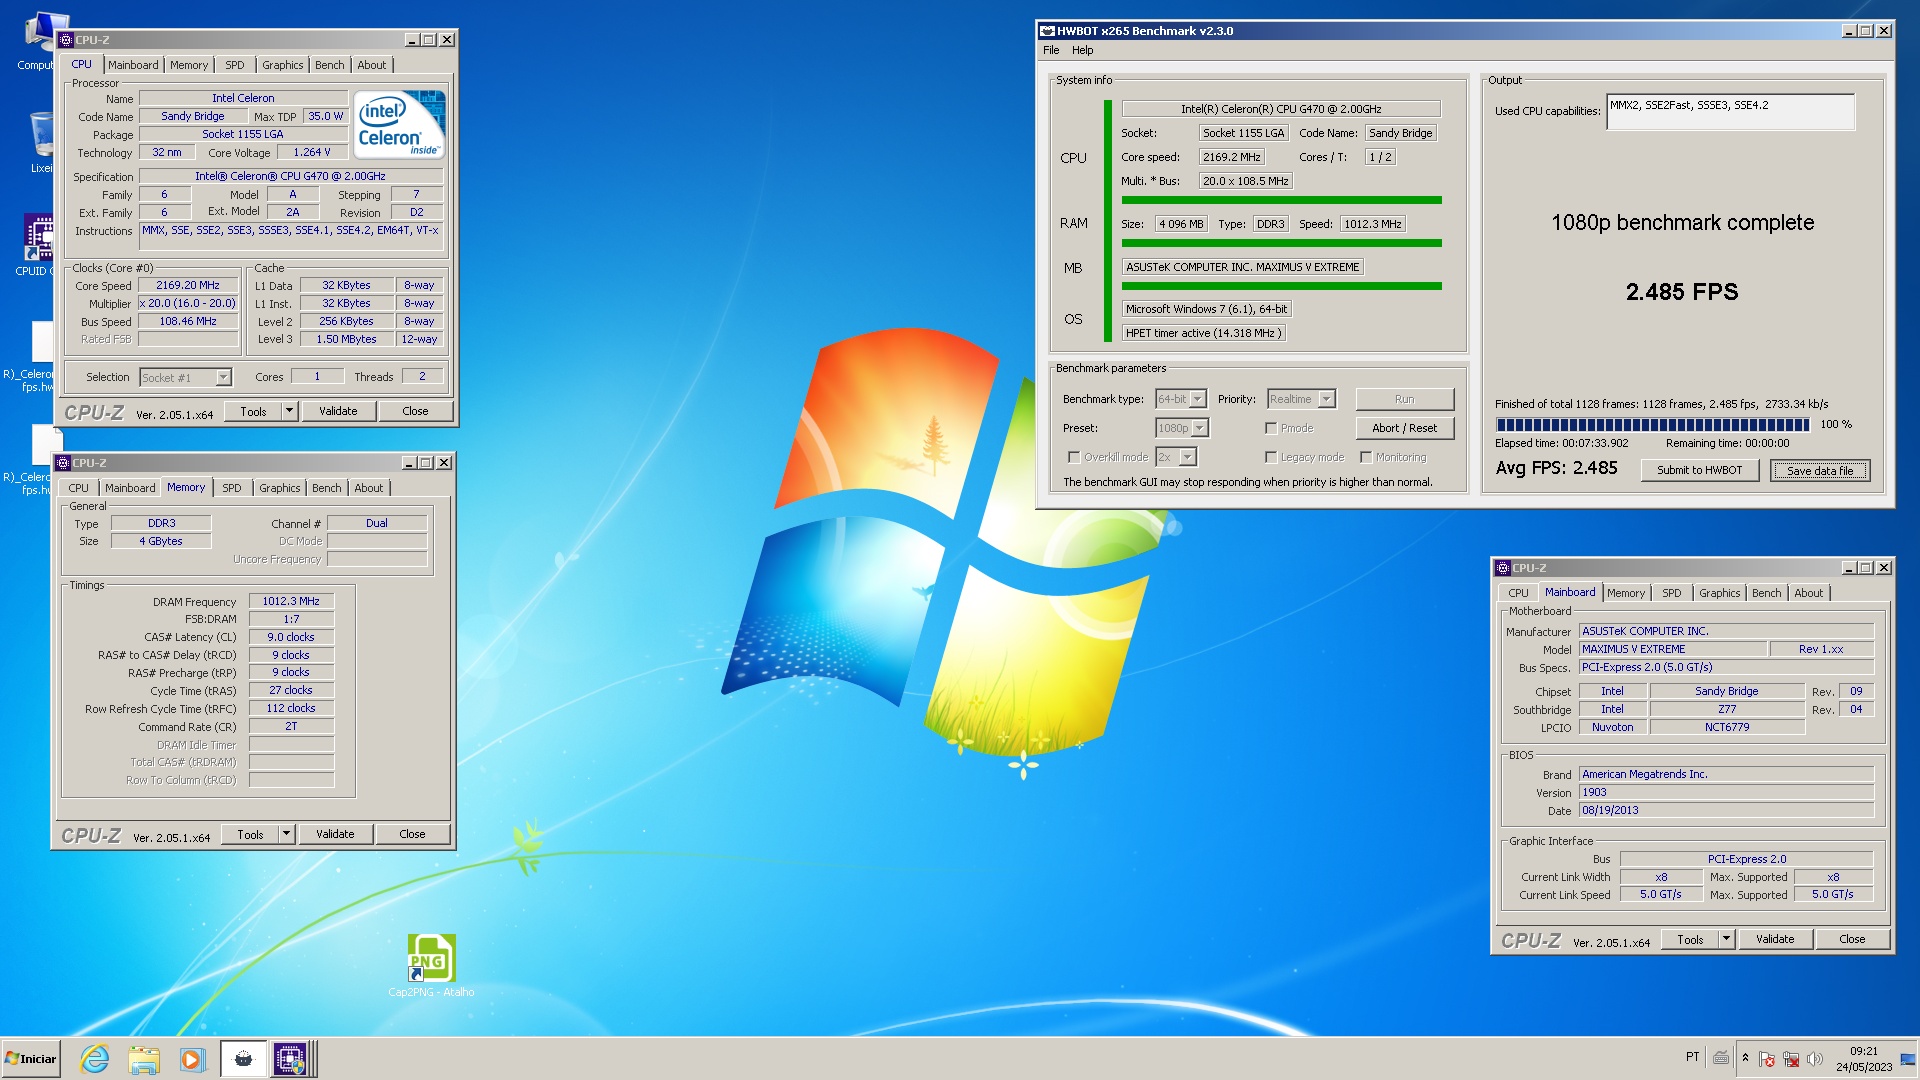Image resolution: width=1920 pixels, height=1080 pixels.
Task: Open the Preset 1080p dropdown
Action: [1182, 428]
